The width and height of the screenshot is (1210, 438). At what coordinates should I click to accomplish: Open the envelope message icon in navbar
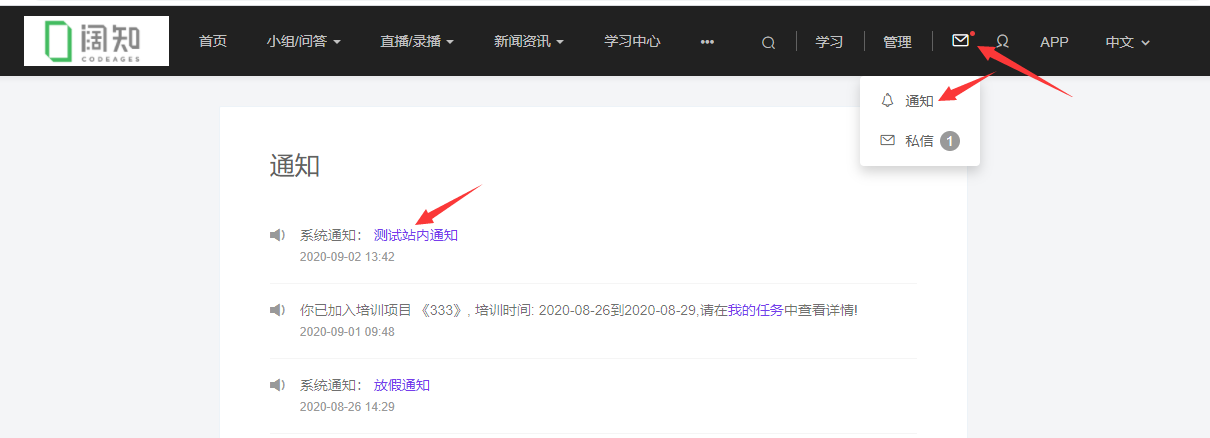pos(960,41)
